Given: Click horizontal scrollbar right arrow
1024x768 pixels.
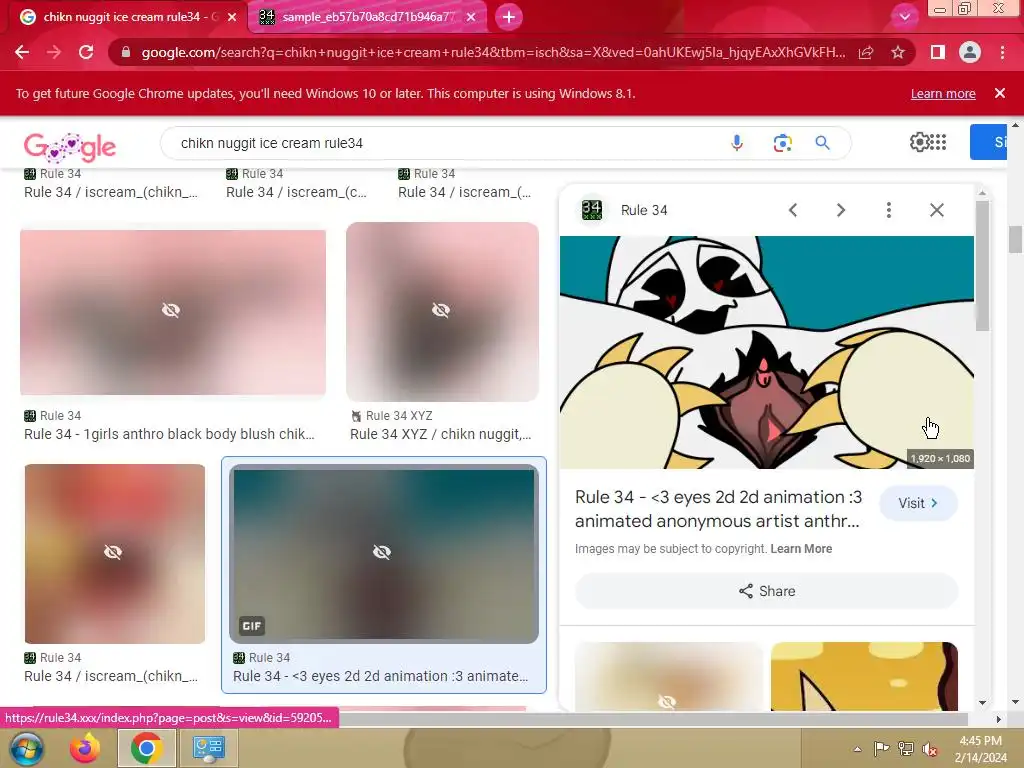Looking at the screenshot, I should (x=999, y=719).
